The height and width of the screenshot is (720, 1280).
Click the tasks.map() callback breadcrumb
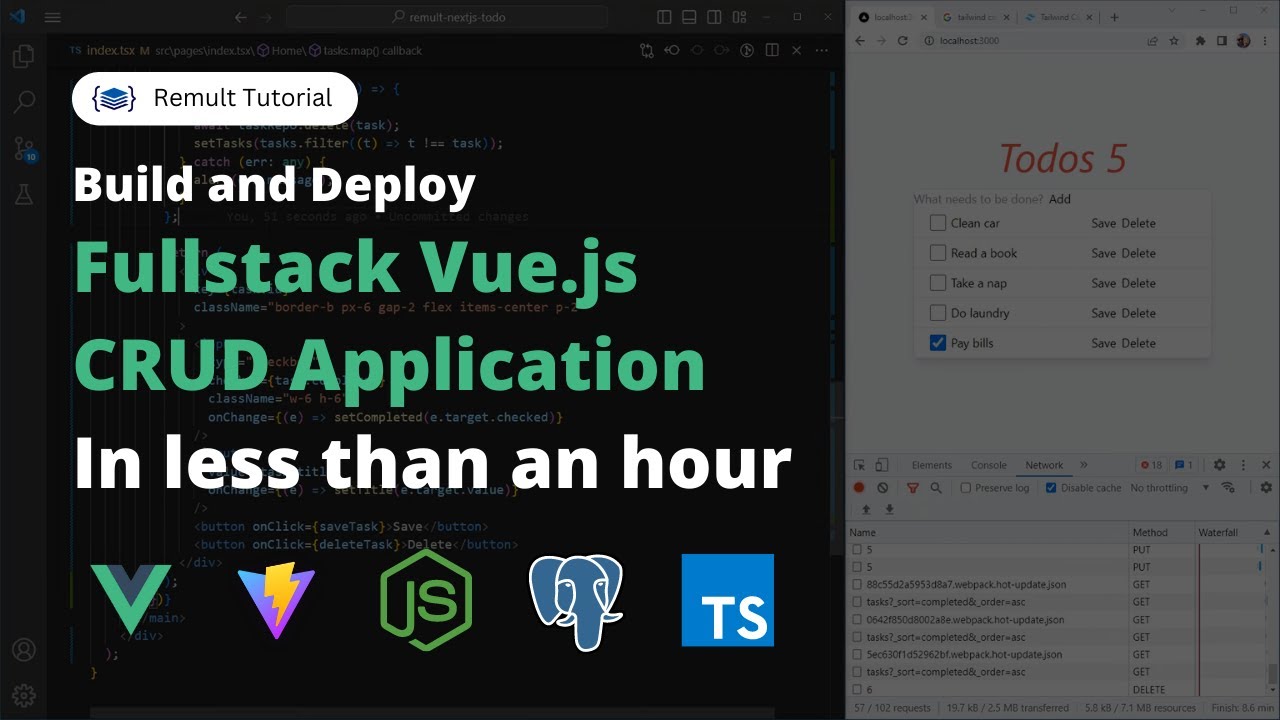(364, 50)
